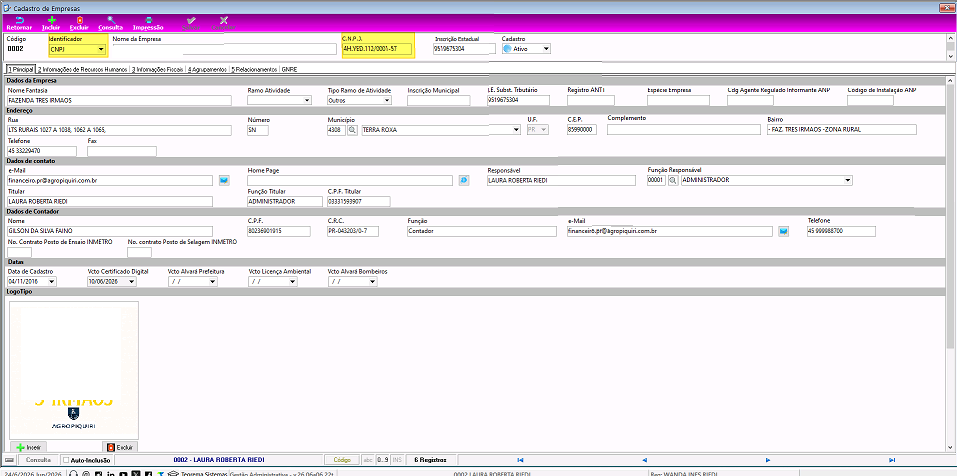Click the Nome Fantasia field

click(x=119, y=100)
